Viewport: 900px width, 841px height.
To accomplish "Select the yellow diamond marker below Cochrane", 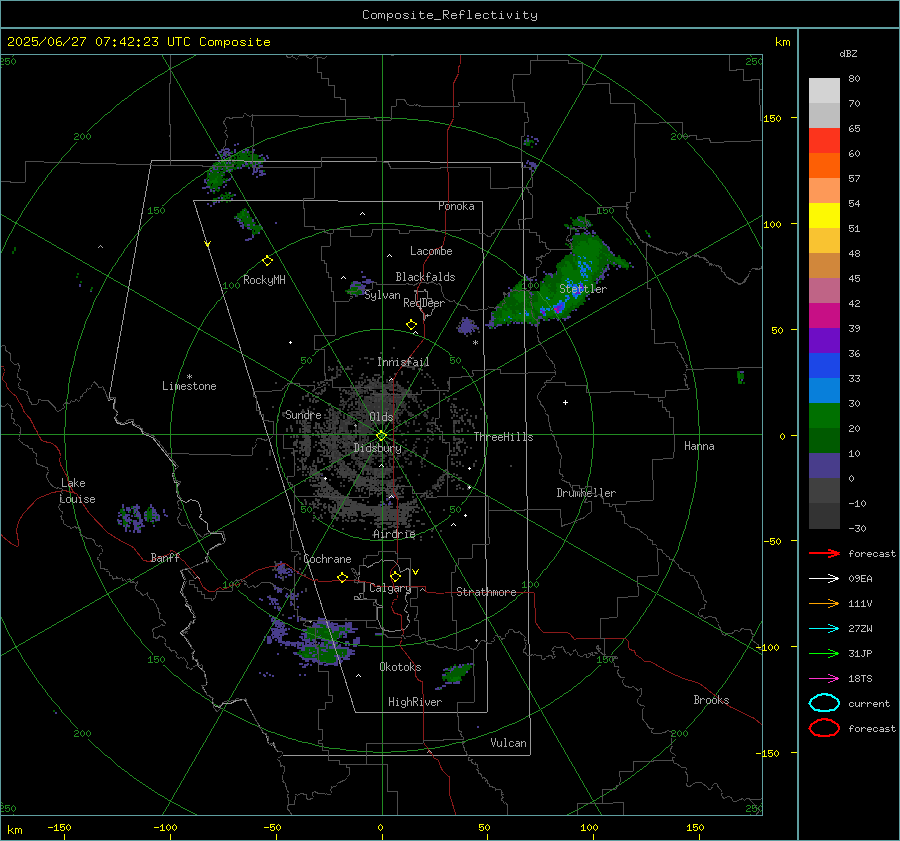I will [x=342, y=577].
